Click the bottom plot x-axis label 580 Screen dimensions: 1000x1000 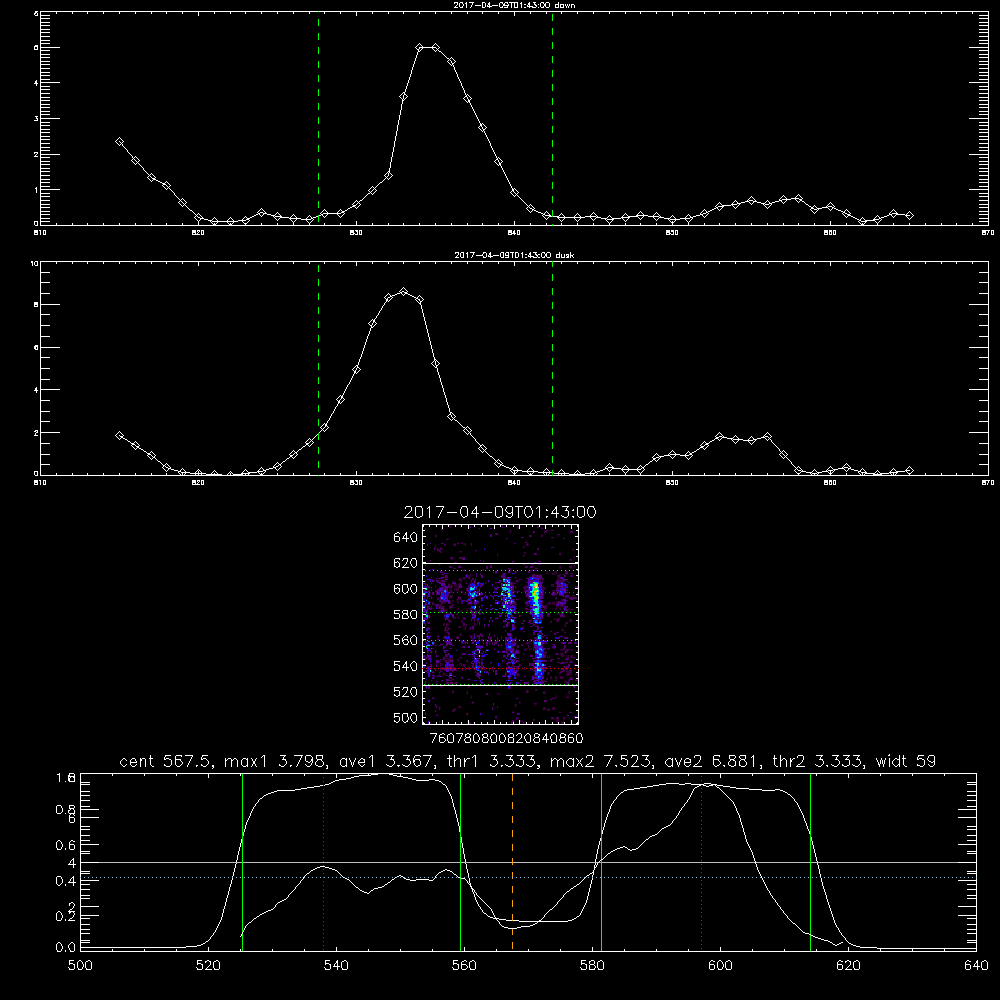592,965
